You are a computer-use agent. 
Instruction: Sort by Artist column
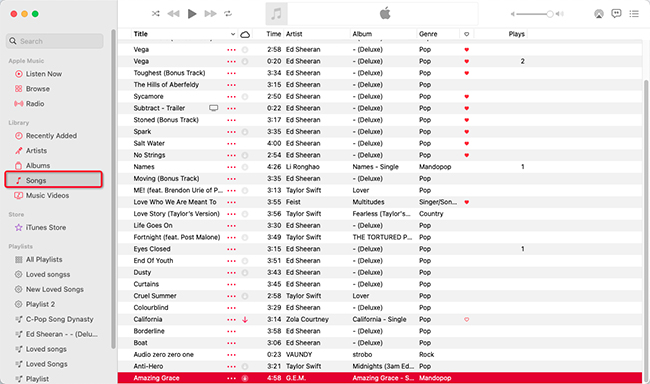click(294, 34)
